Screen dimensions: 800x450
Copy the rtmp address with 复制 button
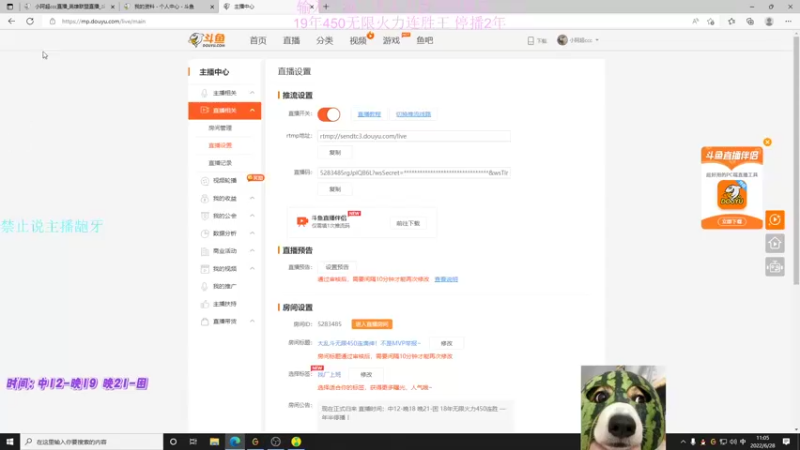(335, 153)
